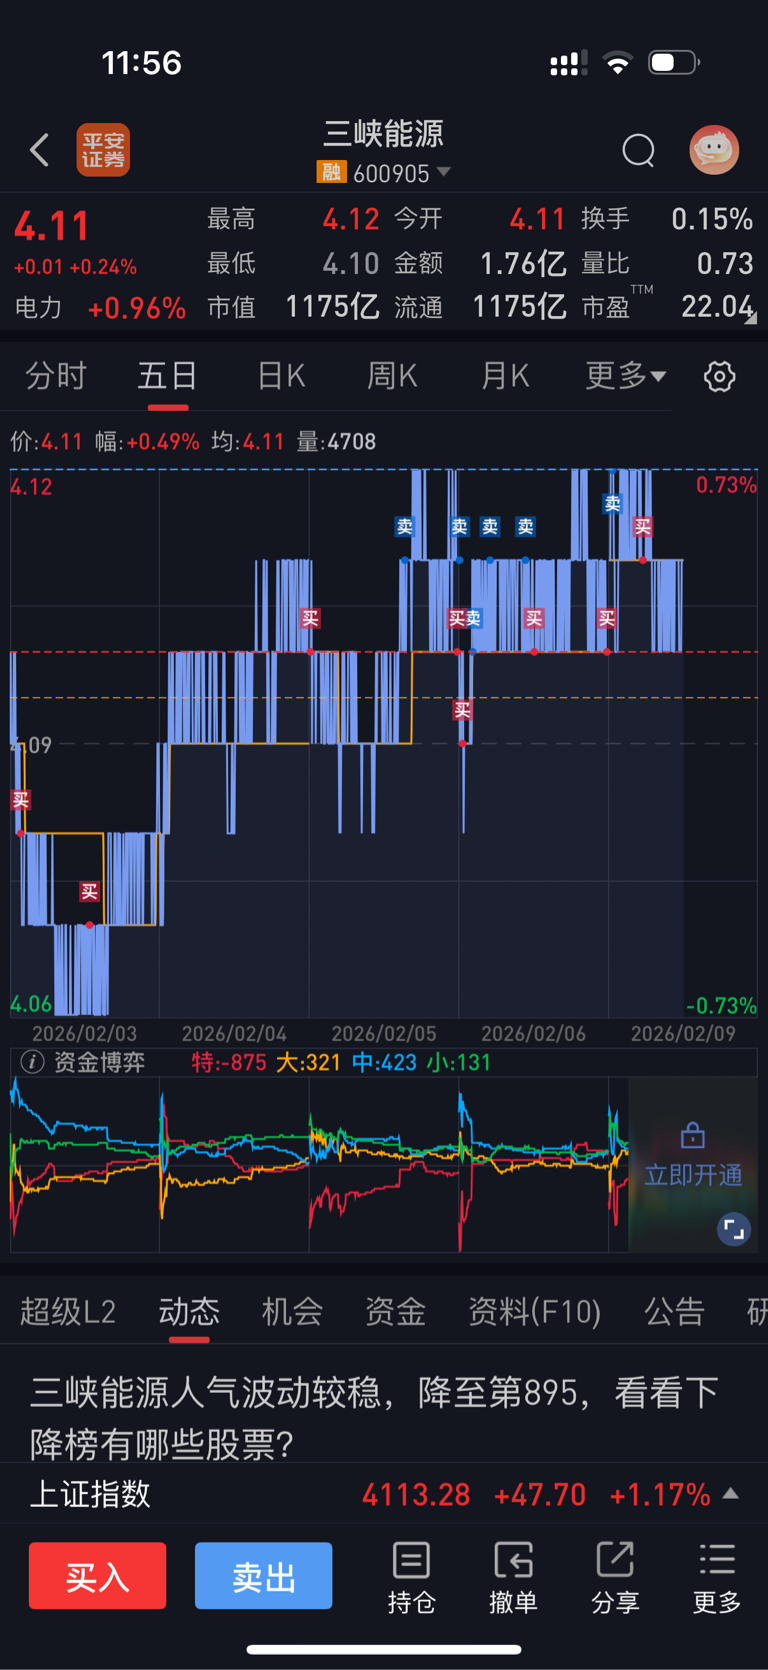768x1670 pixels.
Task: Tap the 买 marker on 2026/02/03 open
Action: coord(20,799)
